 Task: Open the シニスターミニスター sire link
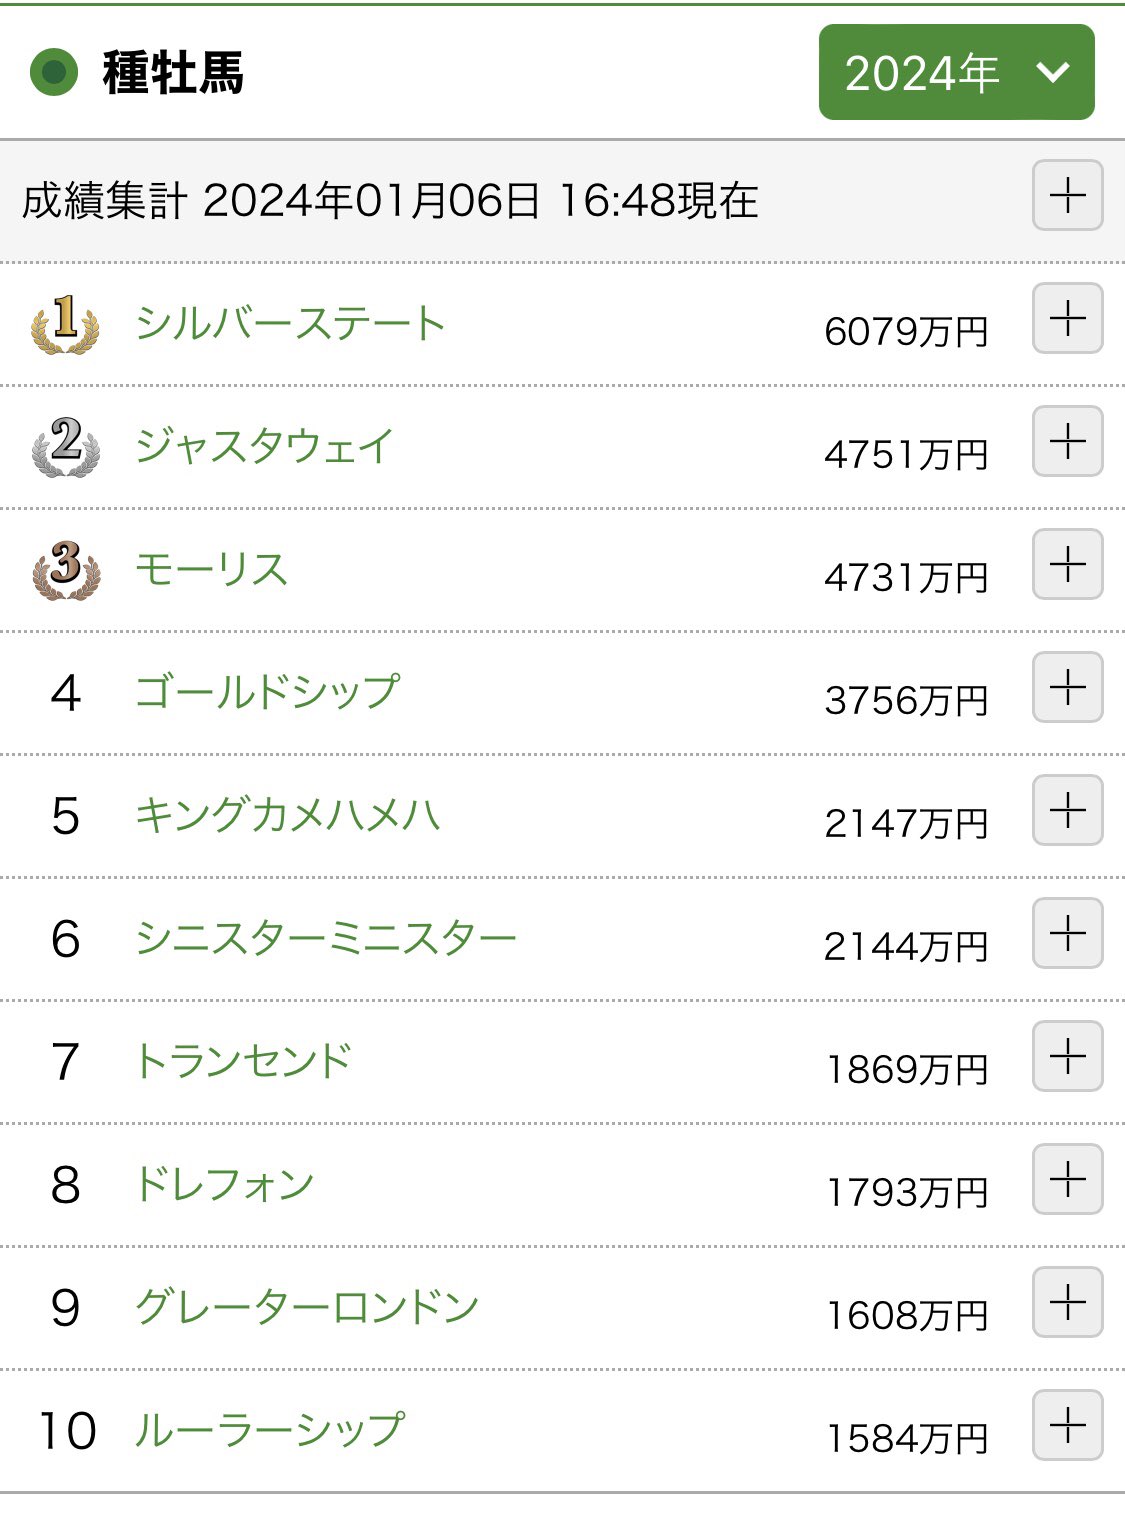click(326, 938)
